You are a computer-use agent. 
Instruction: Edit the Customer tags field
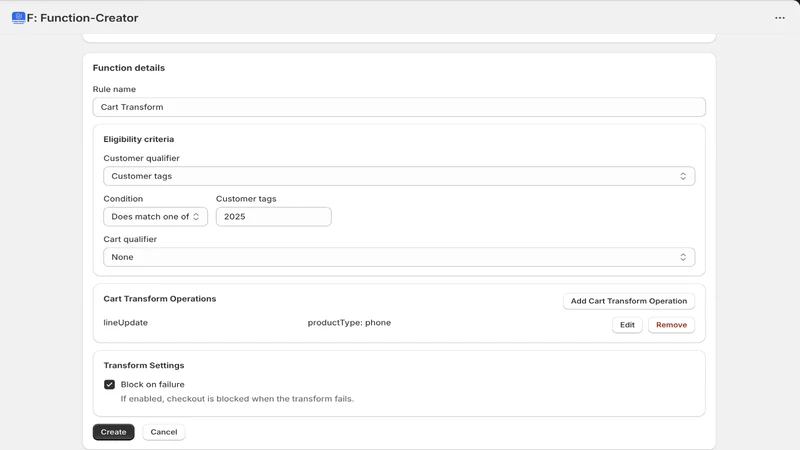coord(273,216)
